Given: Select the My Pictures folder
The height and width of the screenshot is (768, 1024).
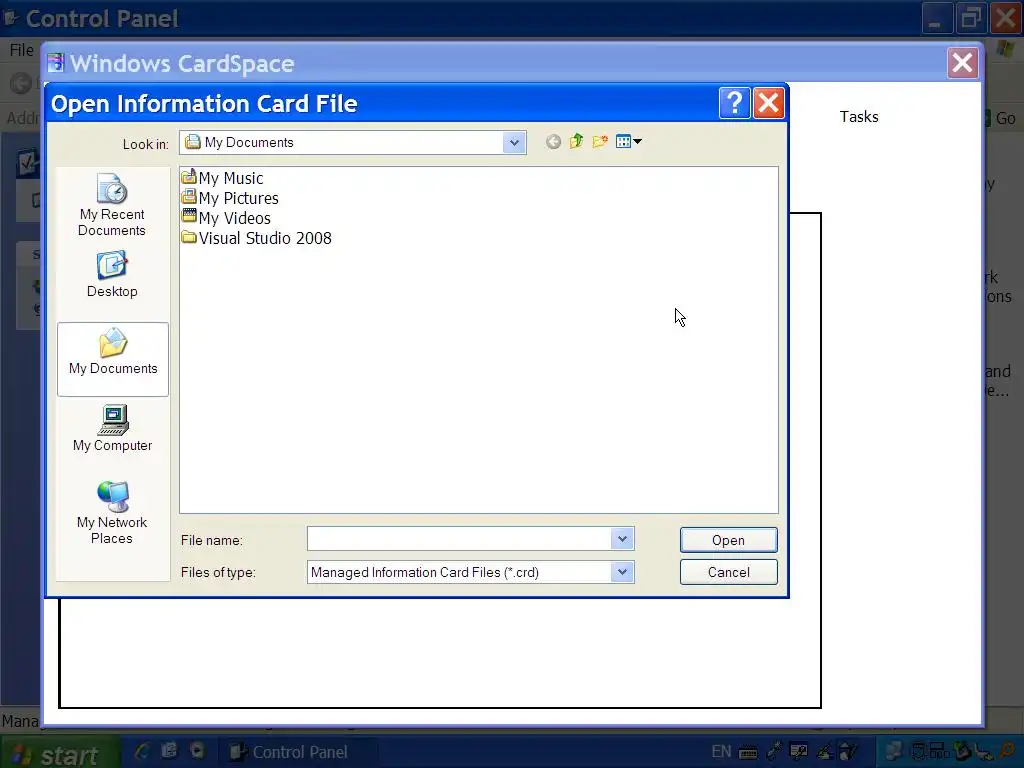Looking at the screenshot, I should (x=230, y=198).
